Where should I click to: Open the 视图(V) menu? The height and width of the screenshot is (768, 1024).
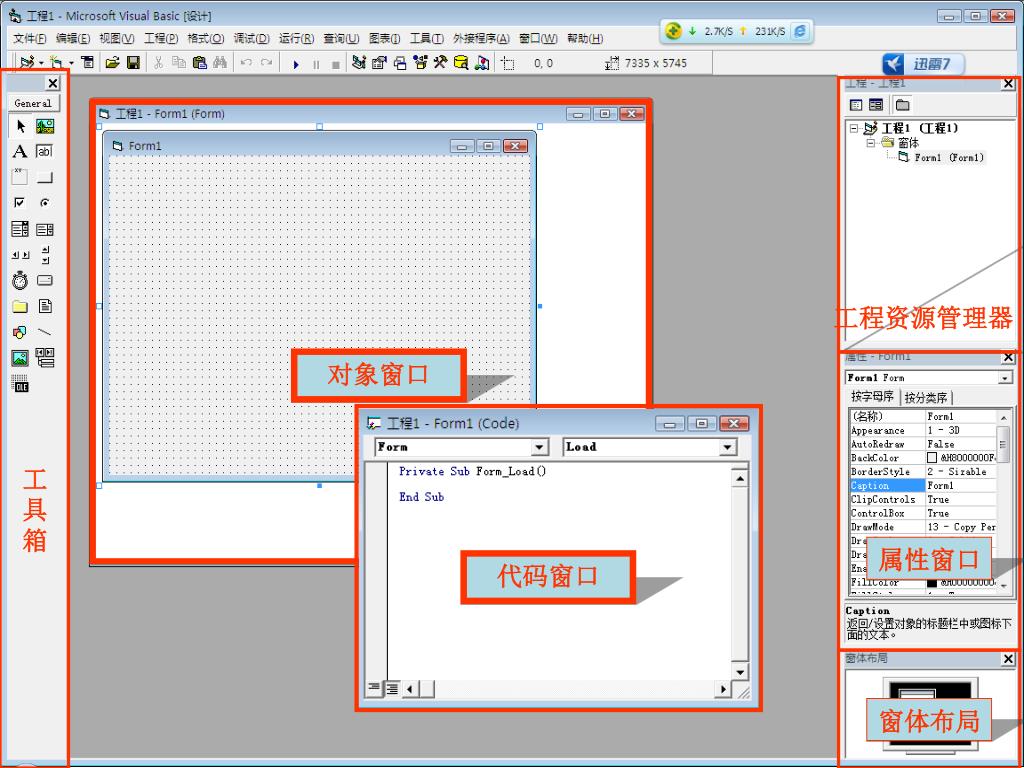coord(117,39)
